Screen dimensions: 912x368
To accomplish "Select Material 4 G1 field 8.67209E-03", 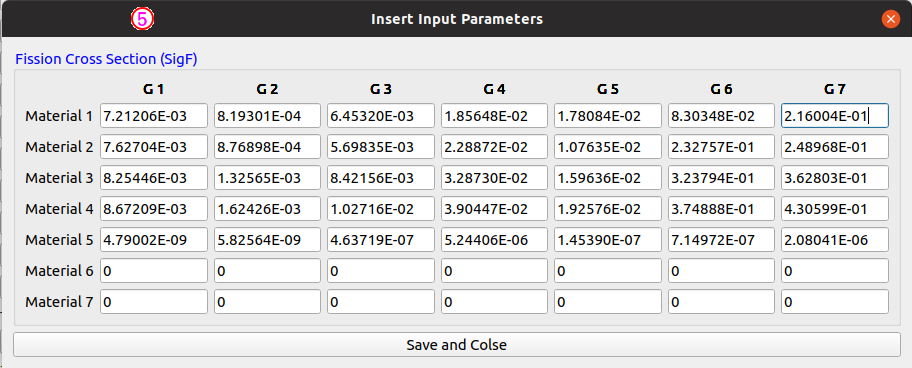I will point(154,209).
